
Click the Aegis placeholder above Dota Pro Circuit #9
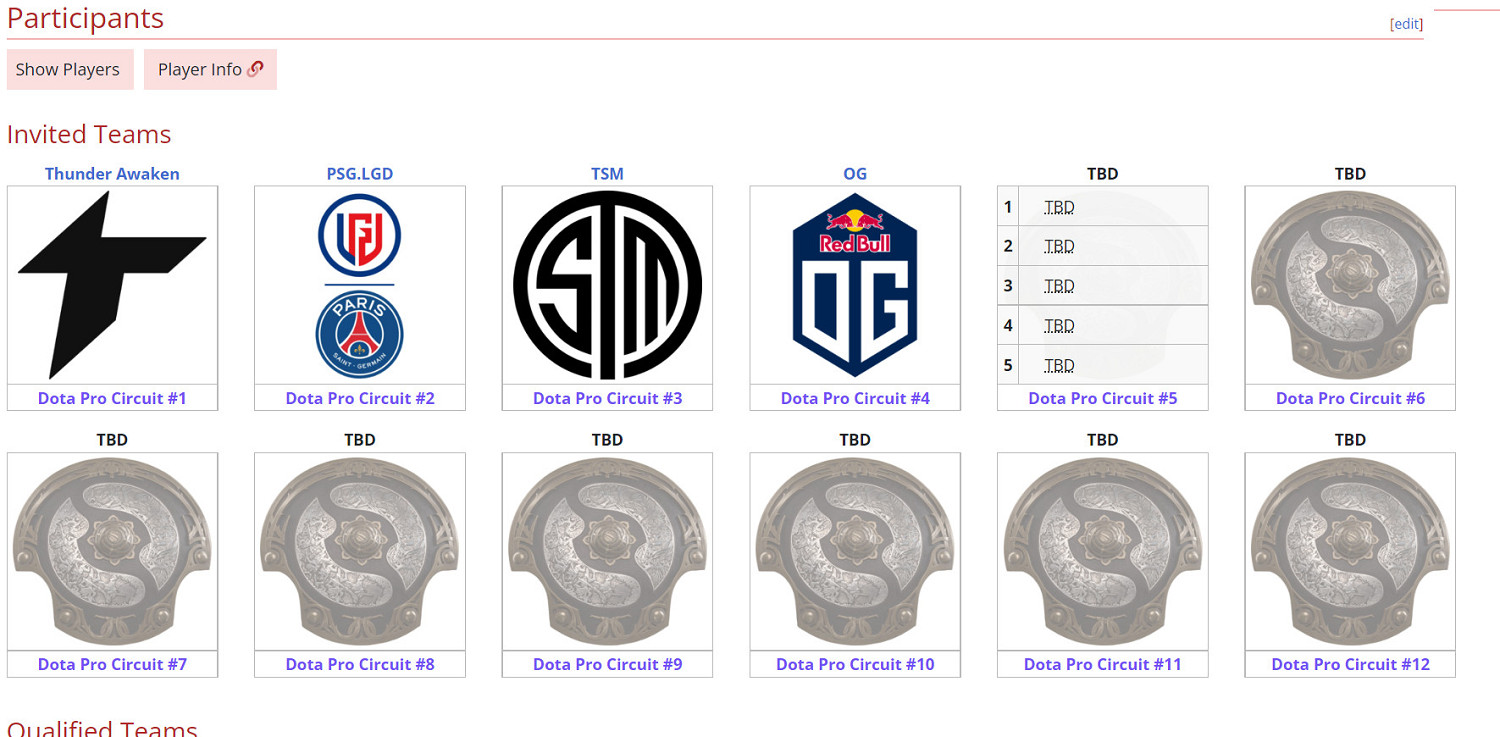pyautogui.click(x=607, y=551)
